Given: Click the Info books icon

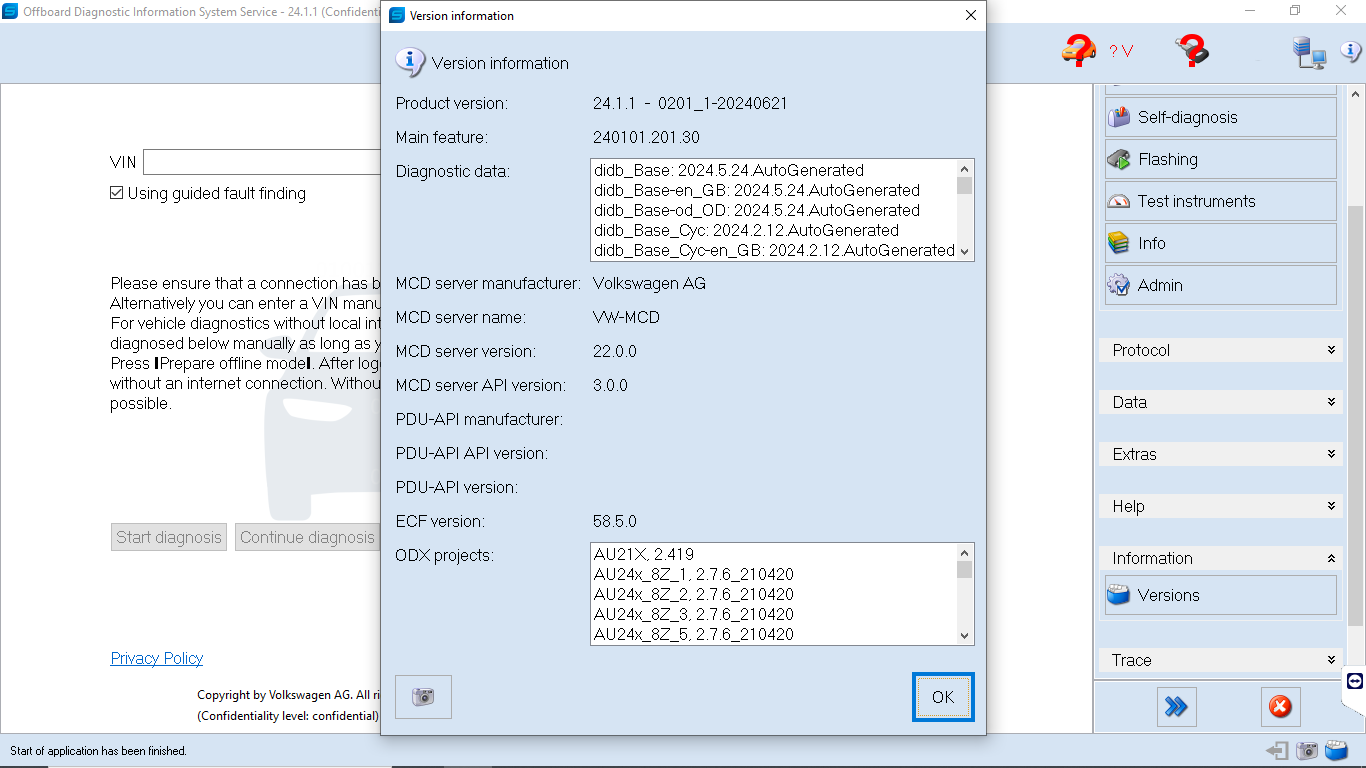Looking at the screenshot, I should click(x=1119, y=243).
